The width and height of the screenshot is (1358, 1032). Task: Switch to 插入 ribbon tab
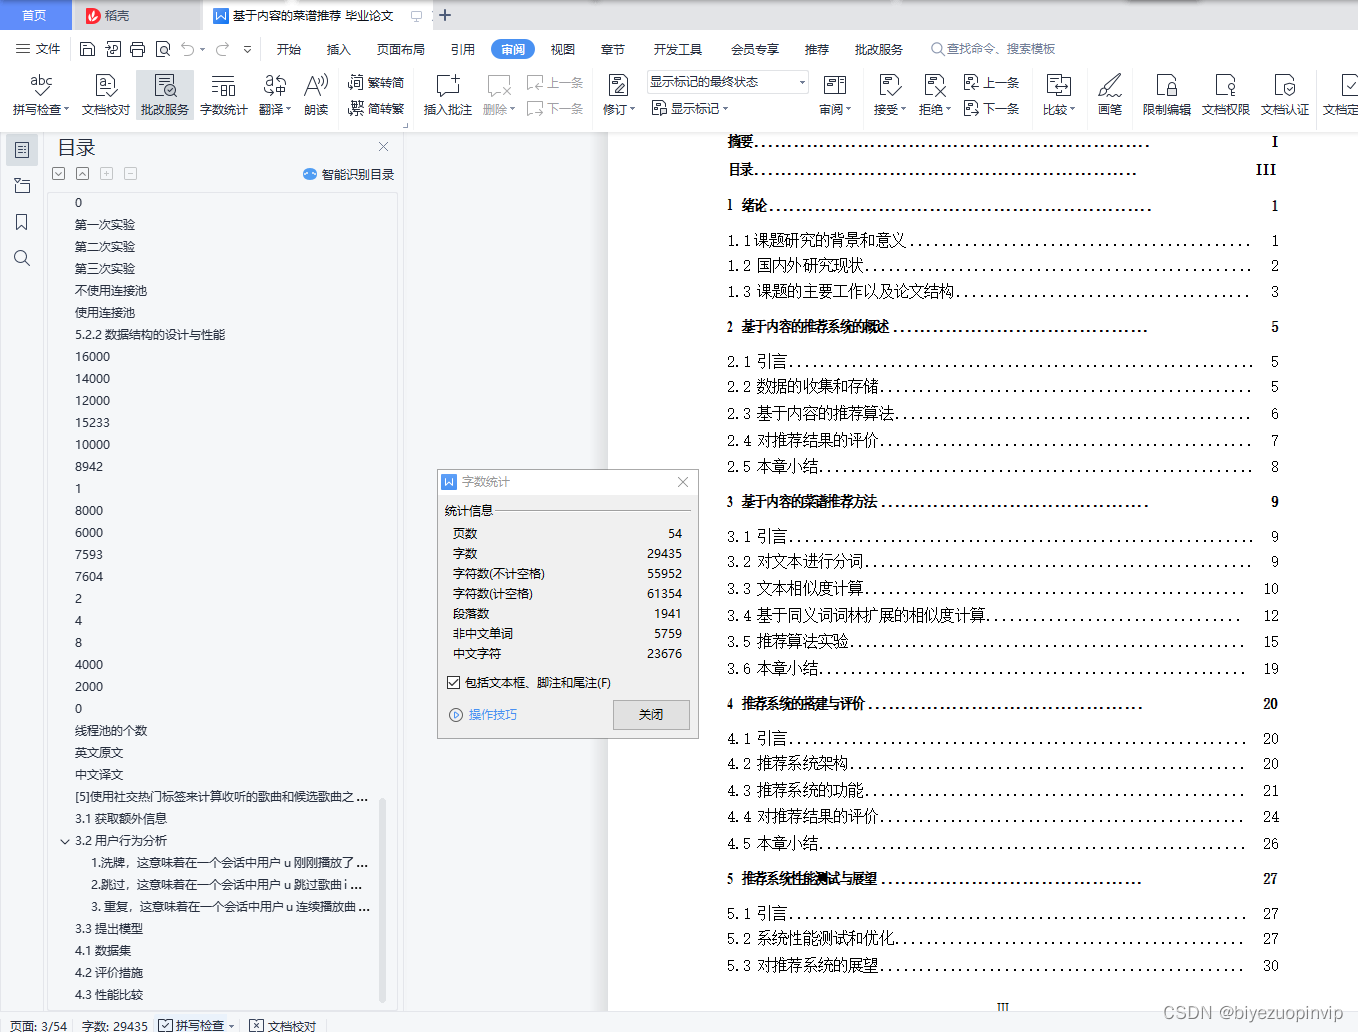click(339, 49)
